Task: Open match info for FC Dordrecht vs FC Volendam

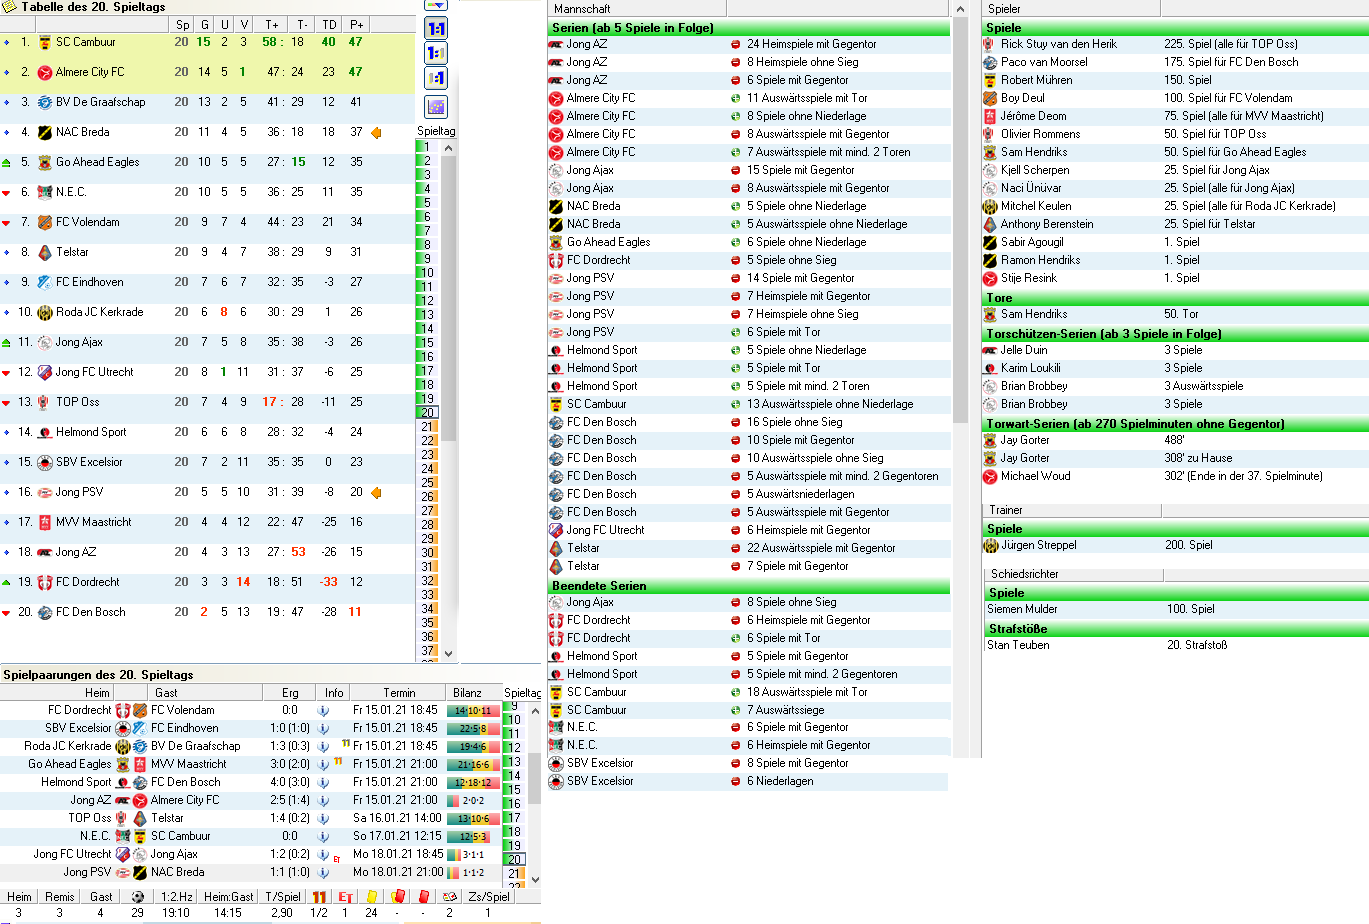Action: click(x=323, y=710)
